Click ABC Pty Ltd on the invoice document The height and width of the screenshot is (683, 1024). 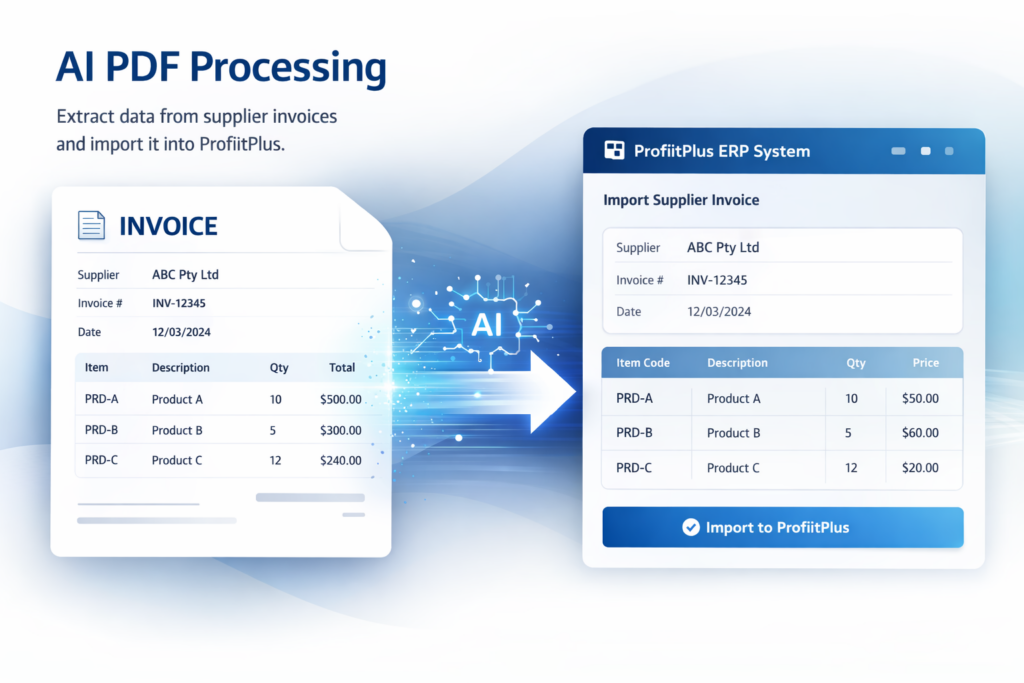(x=185, y=275)
